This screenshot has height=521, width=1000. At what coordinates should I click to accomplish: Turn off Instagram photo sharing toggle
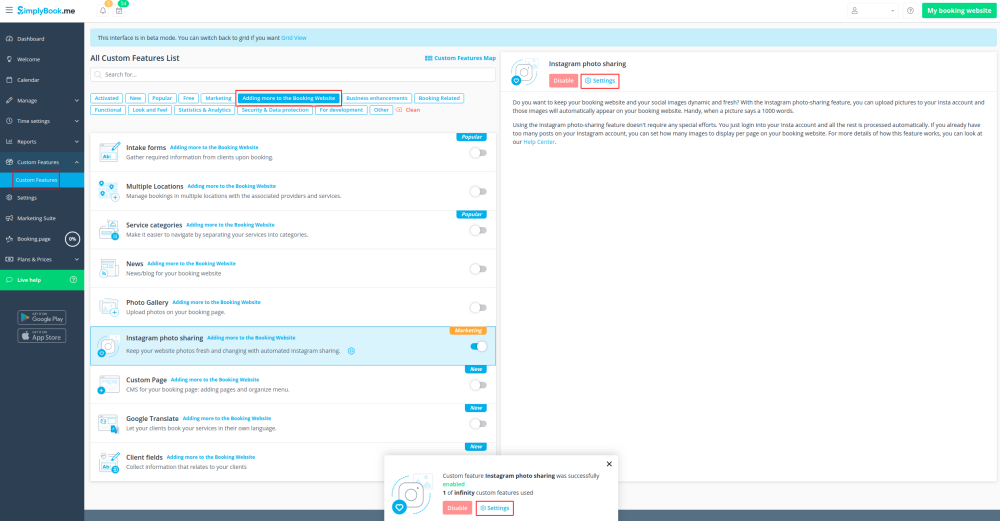click(x=478, y=346)
